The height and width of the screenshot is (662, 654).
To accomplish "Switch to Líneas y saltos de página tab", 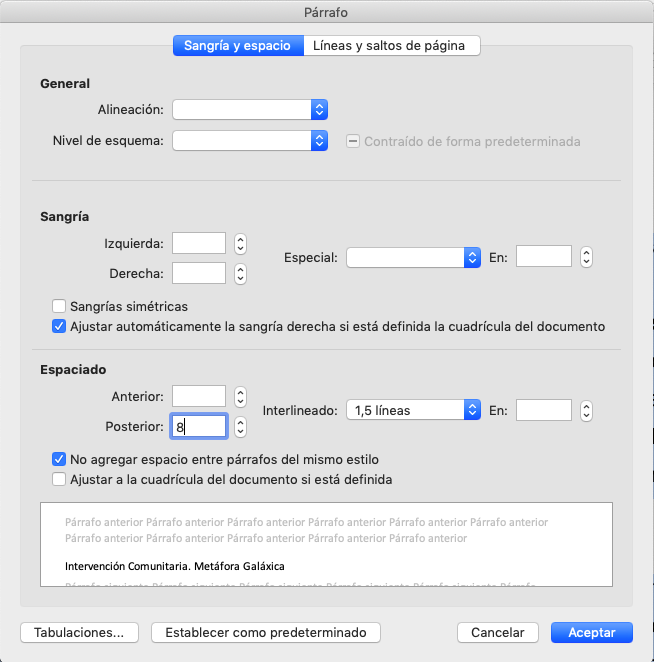I will point(392,45).
